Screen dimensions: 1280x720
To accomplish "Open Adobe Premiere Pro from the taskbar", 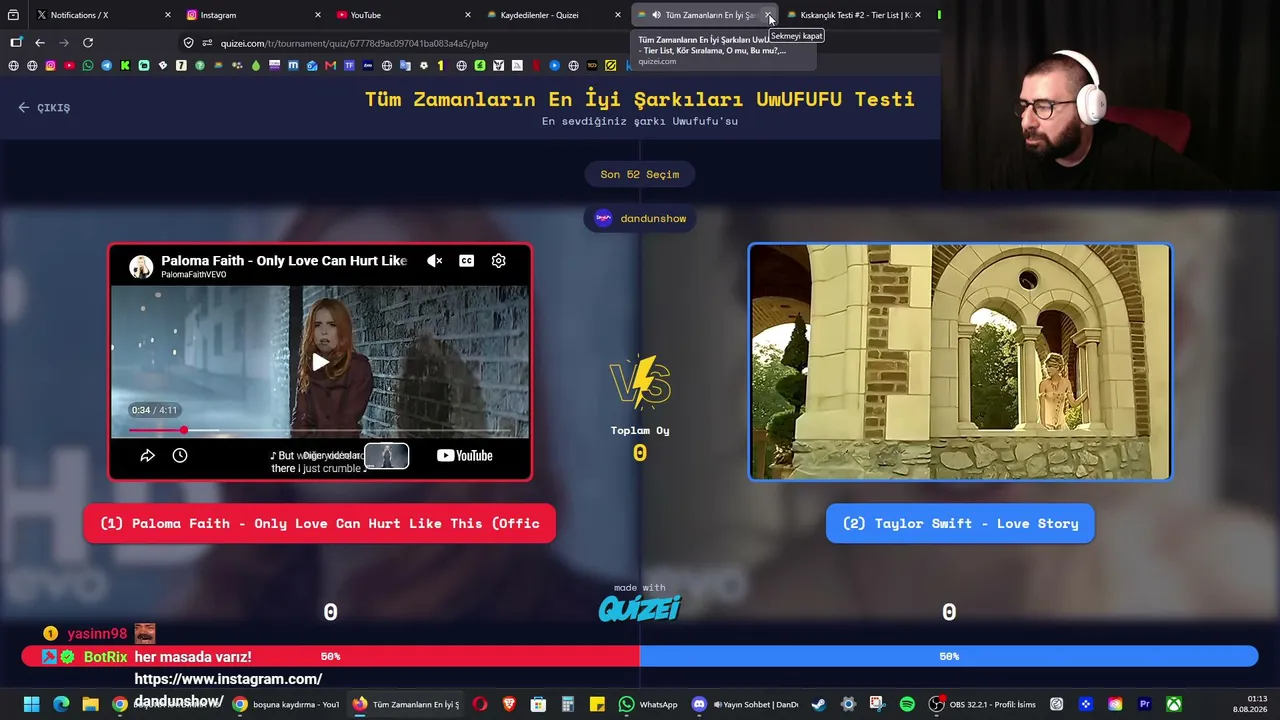I will click(1145, 704).
